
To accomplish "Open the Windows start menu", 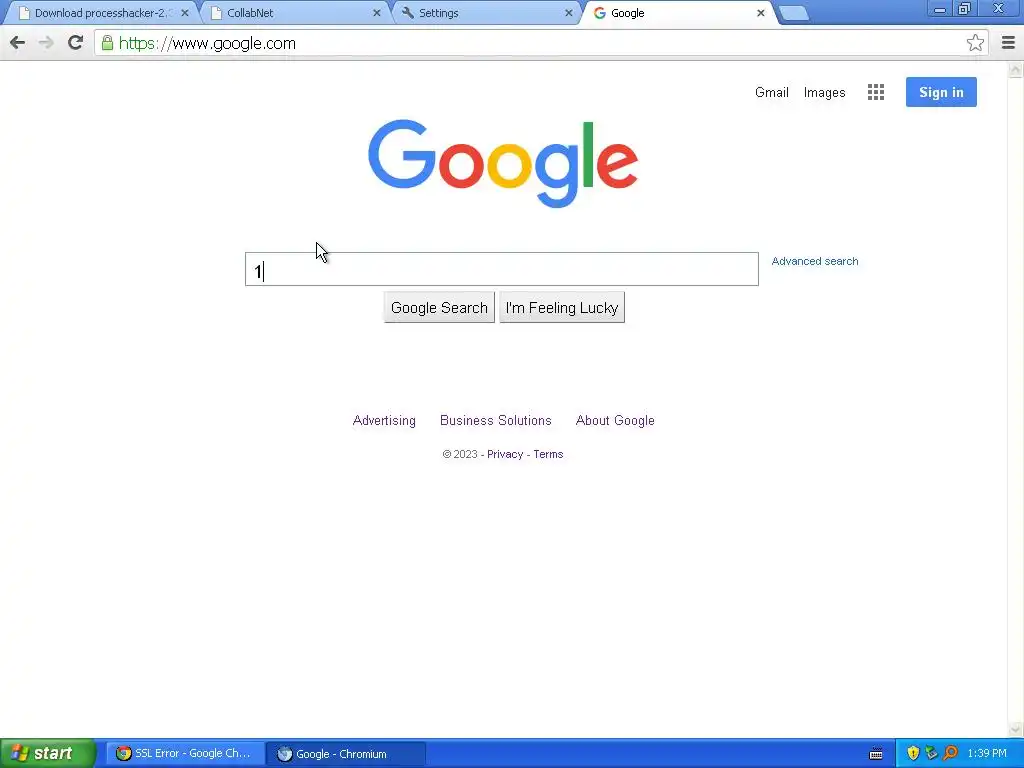I will [x=47, y=753].
